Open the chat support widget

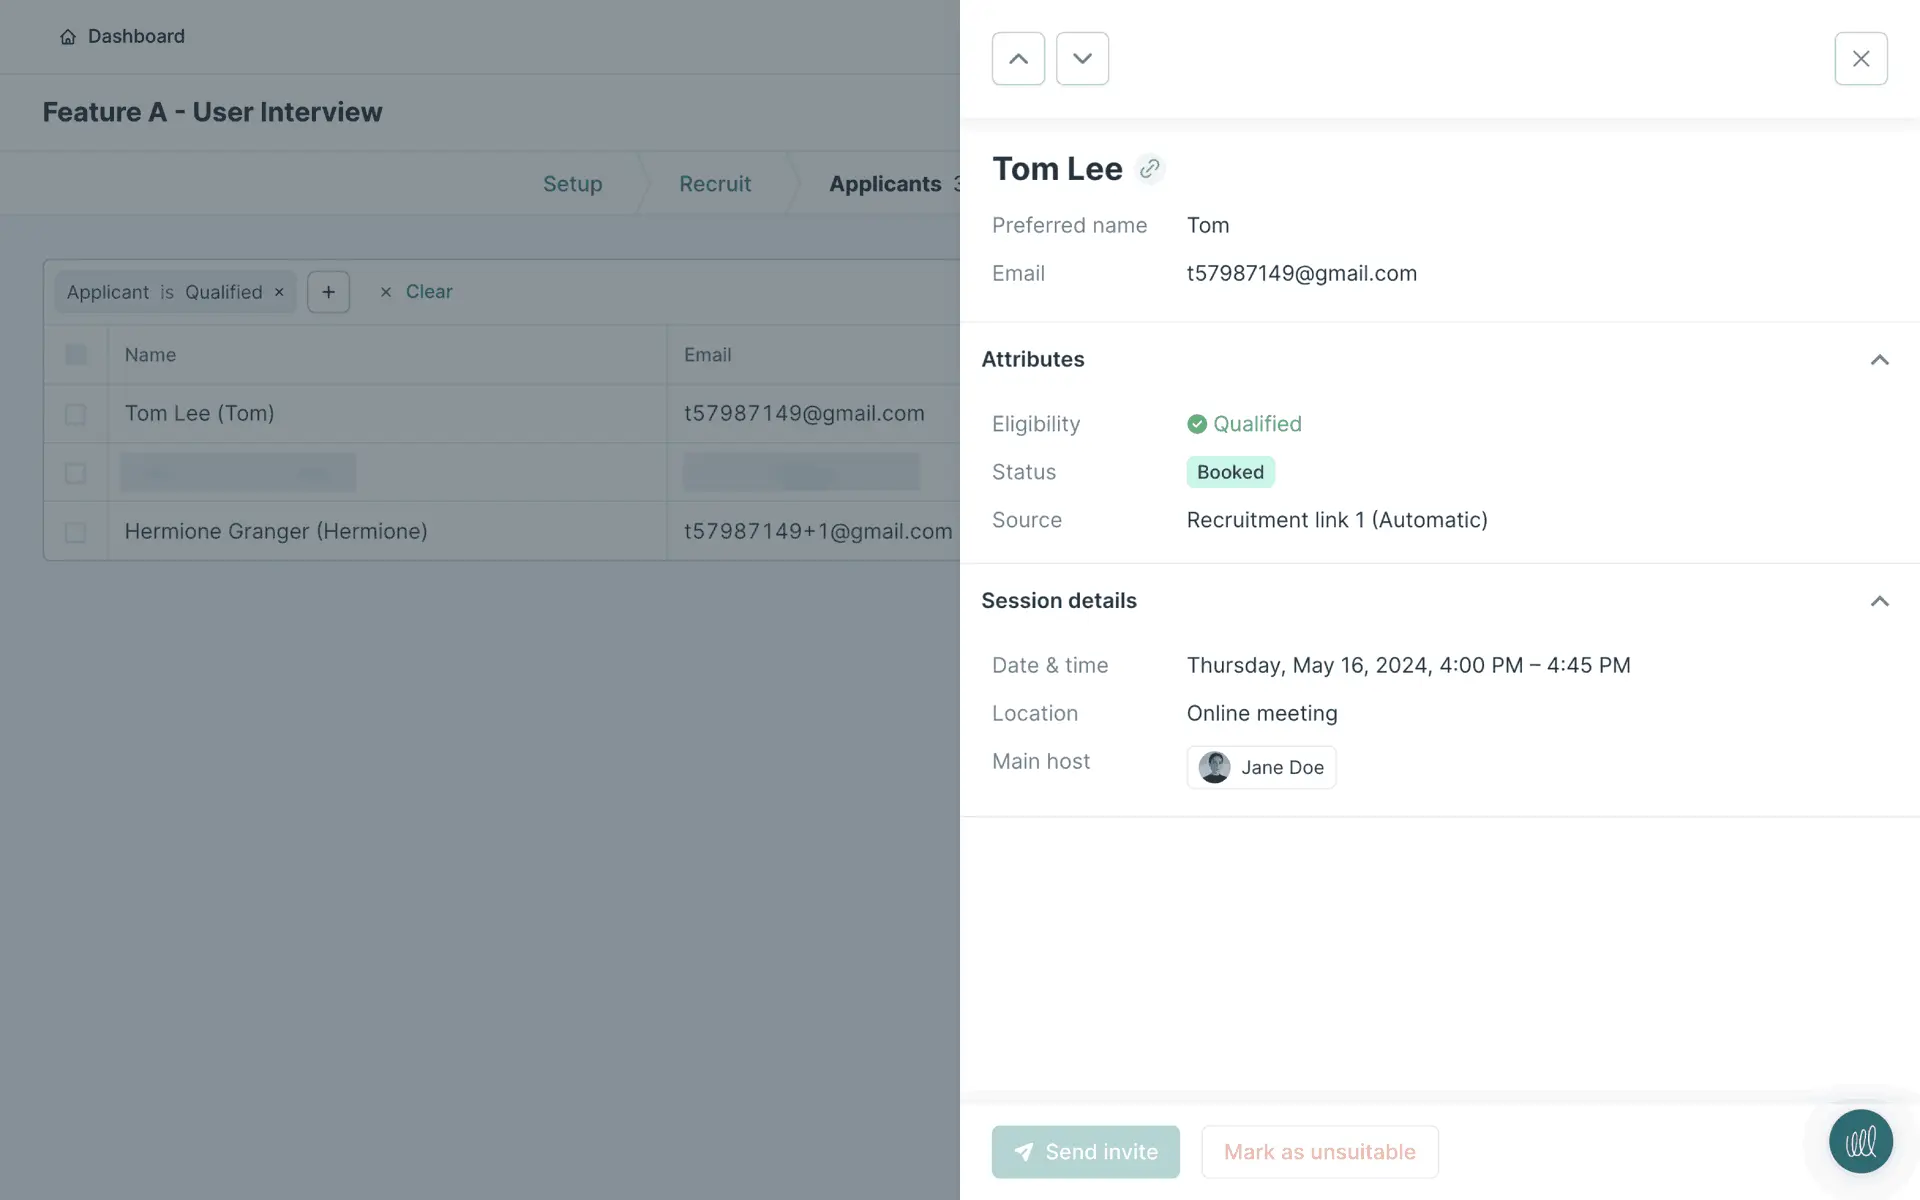(1860, 1141)
